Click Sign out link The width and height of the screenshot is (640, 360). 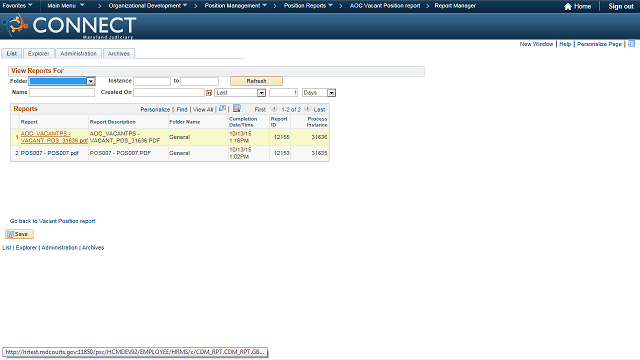621,6
